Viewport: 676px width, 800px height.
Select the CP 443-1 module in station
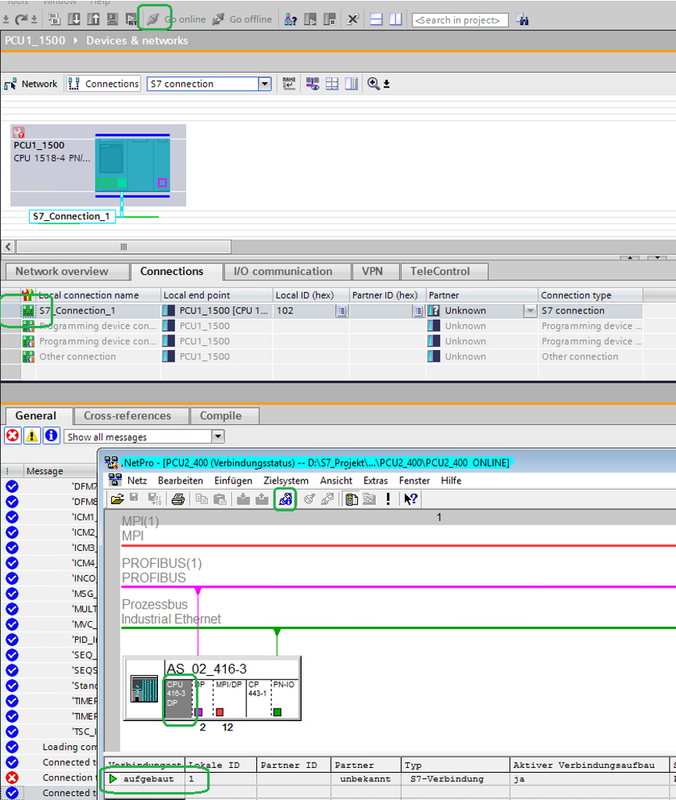pyautogui.click(x=258, y=698)
